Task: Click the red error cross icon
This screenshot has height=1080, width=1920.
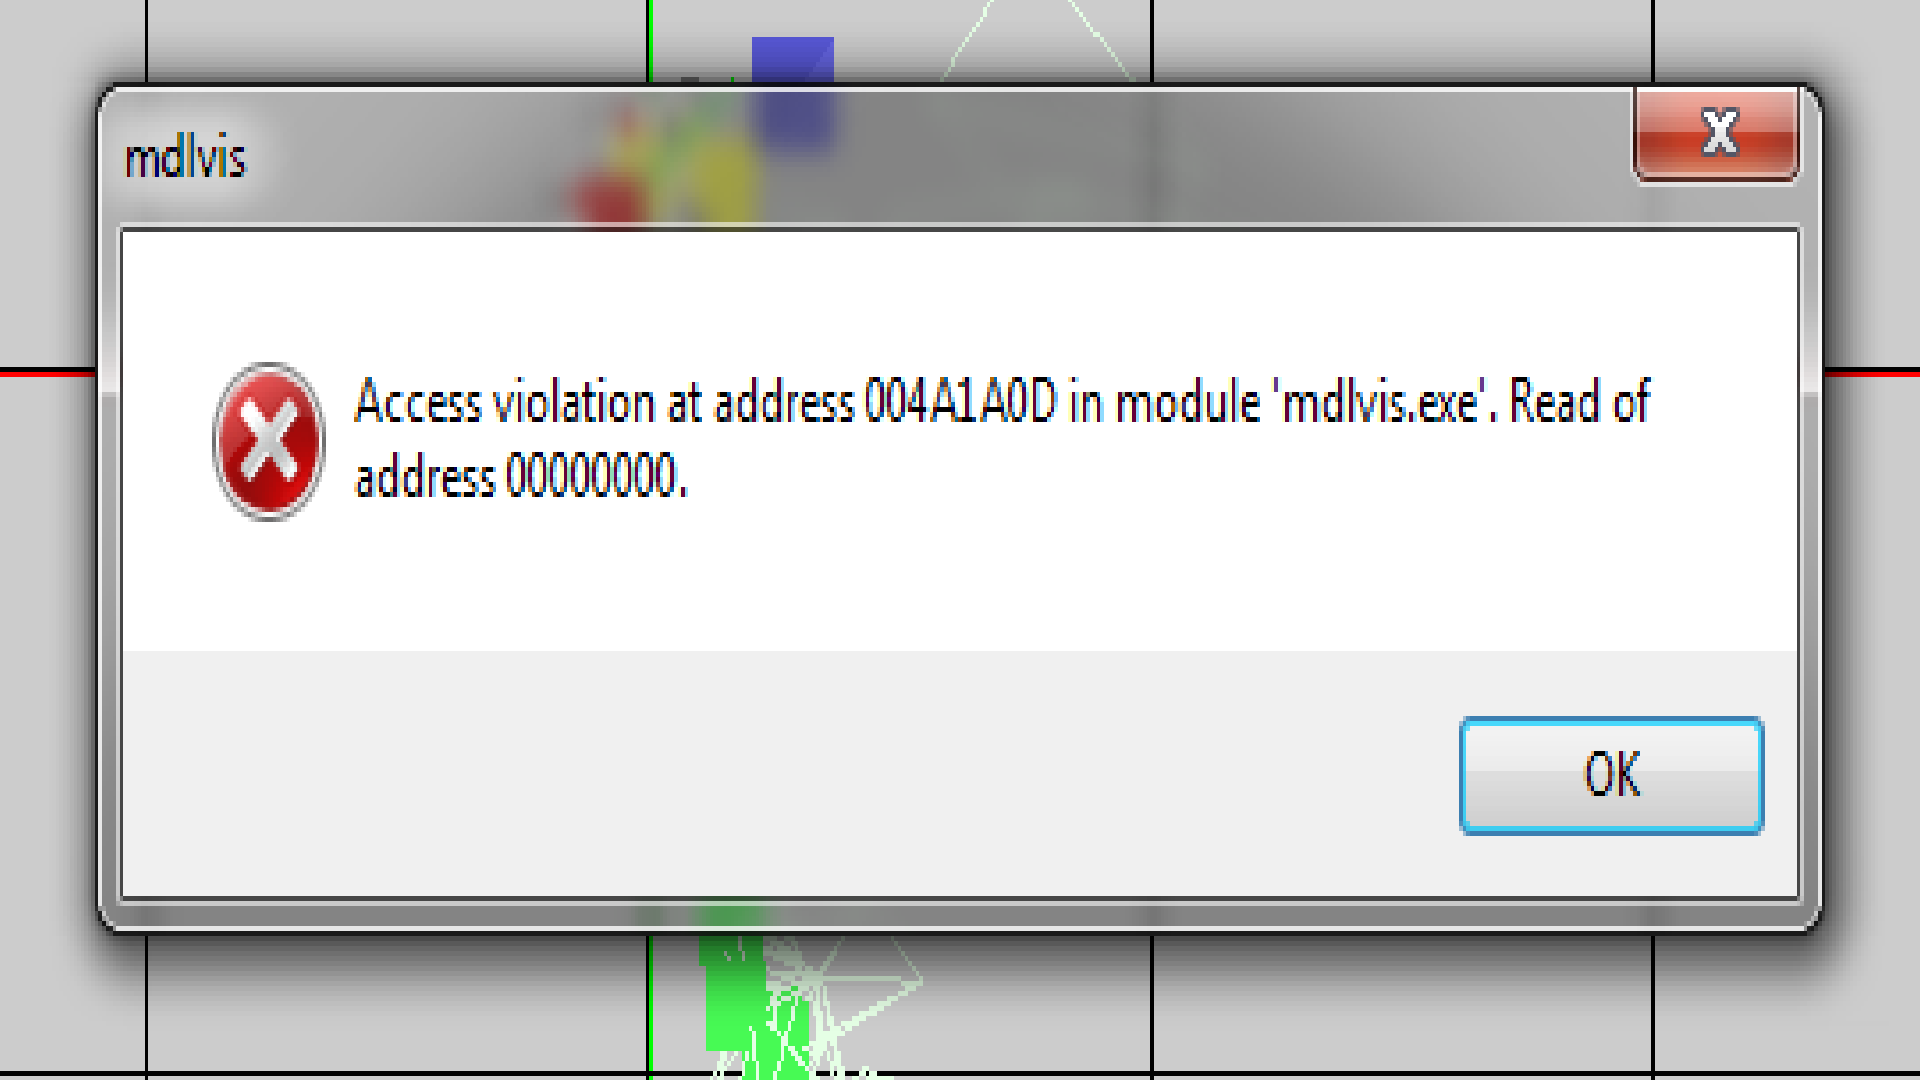Action: [268, 441]
